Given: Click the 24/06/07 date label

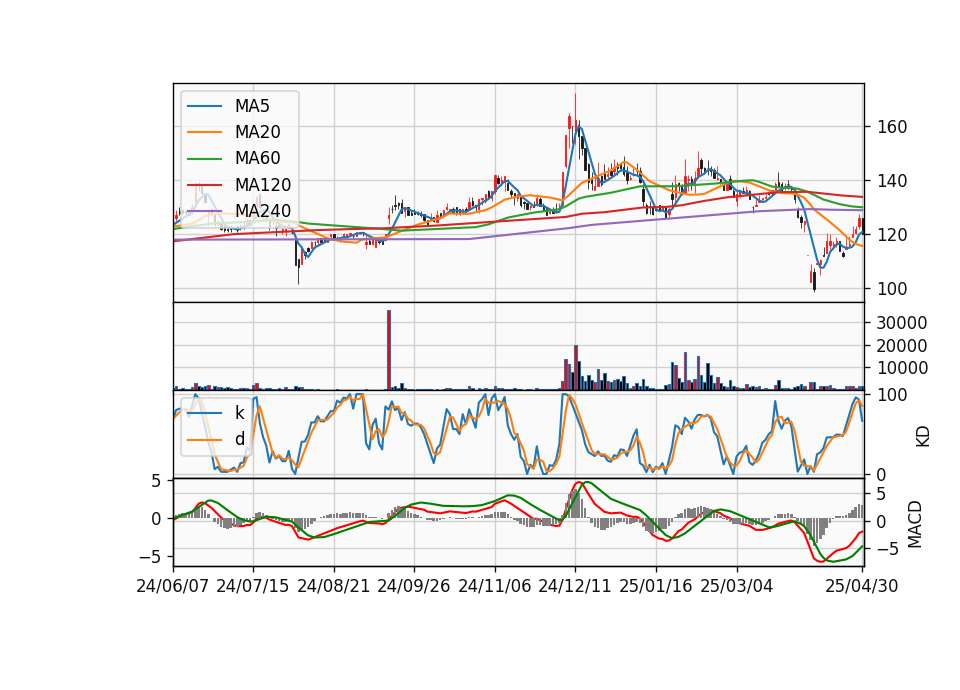Looking at the screenshot, I should pos(173,586).
